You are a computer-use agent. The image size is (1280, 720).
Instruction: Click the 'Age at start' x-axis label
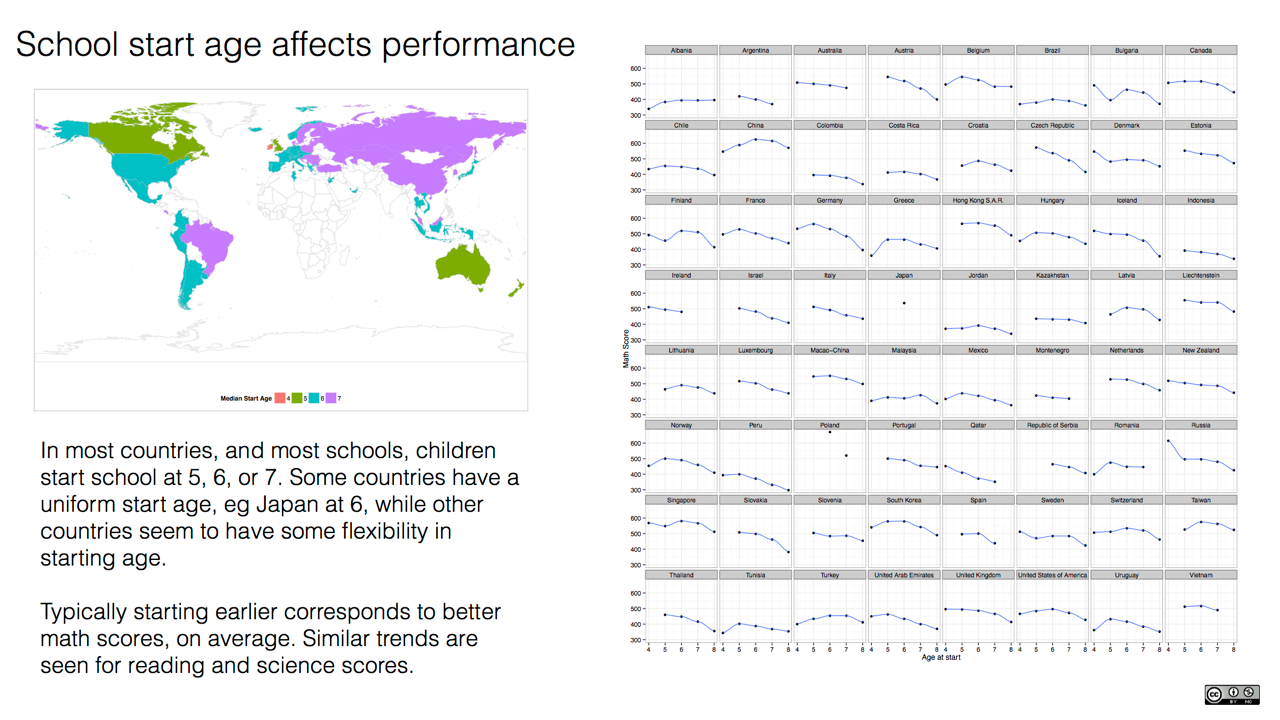pos(940,657)
